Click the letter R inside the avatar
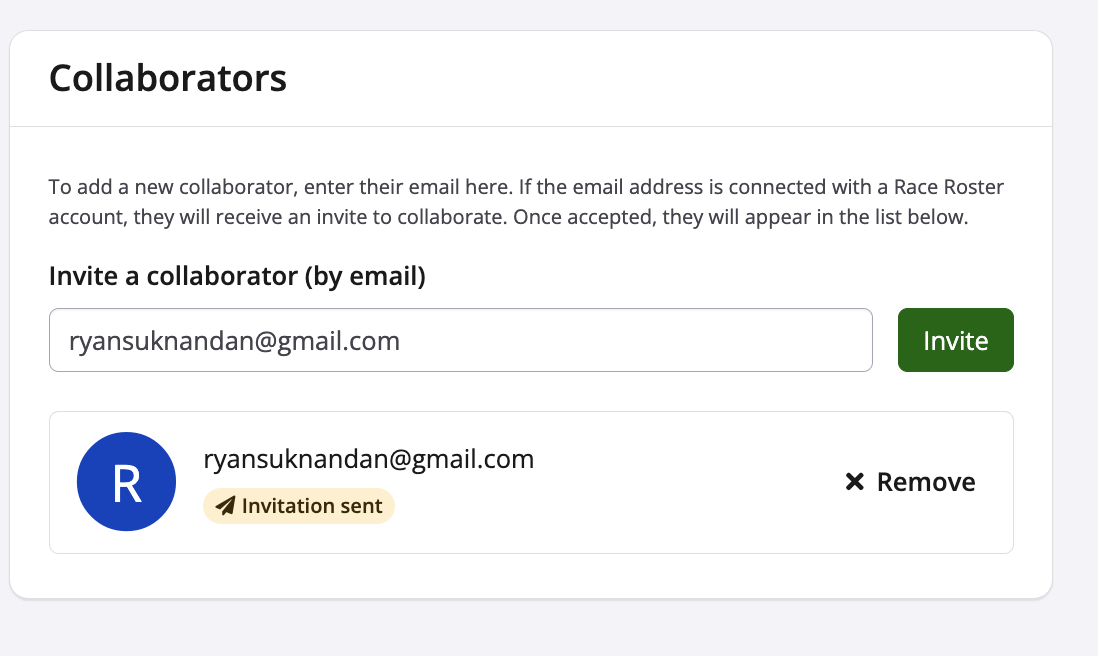 click(x=127, y=482)
